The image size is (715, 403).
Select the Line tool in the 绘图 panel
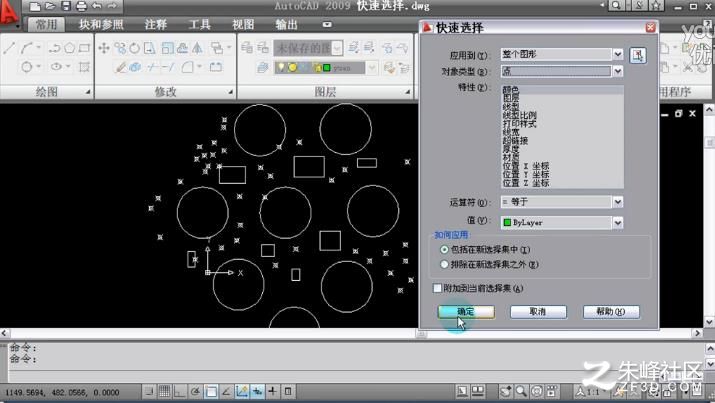9,47
